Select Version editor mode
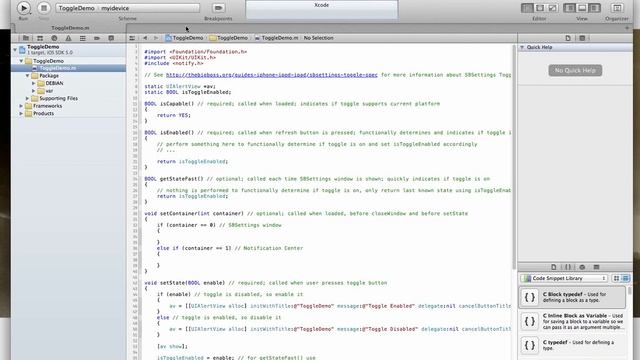This screenshot has width=640, height=360. pyautogui.click(x=552, y=8)
